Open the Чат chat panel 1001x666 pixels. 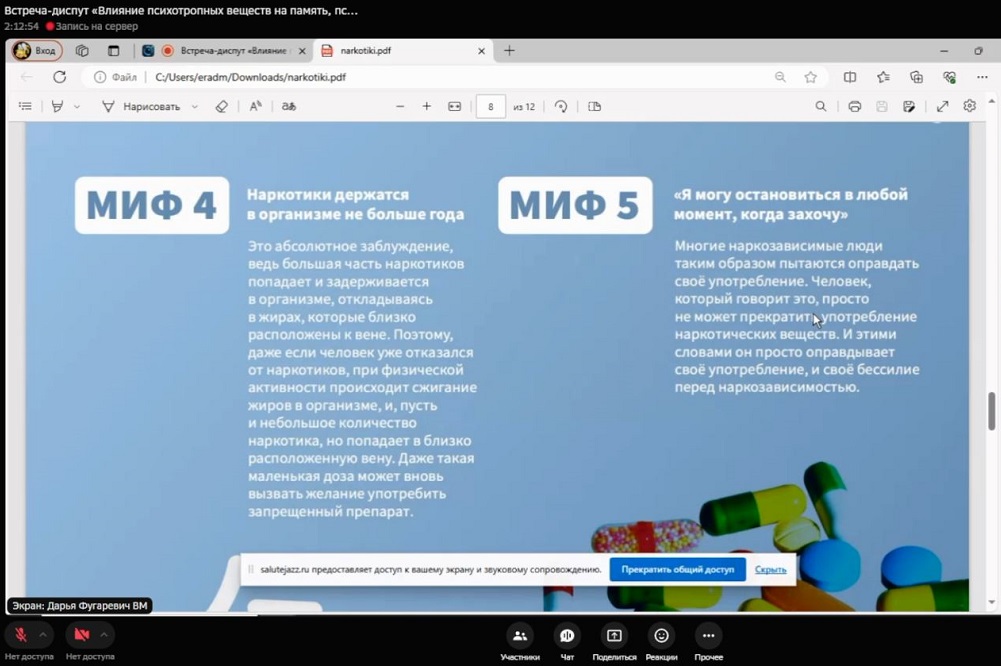[567, 636]
